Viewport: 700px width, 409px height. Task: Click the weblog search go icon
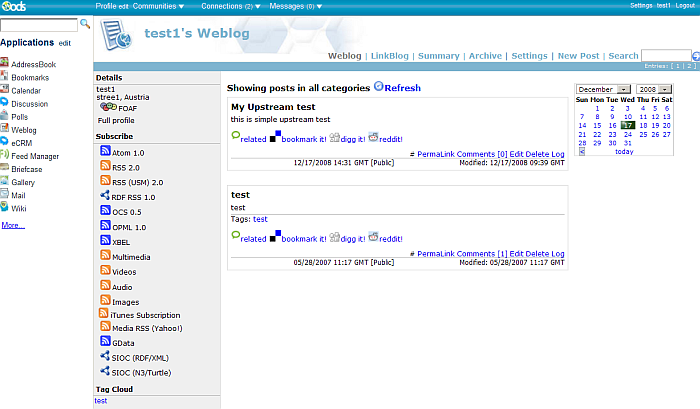[x=696, y=57]
